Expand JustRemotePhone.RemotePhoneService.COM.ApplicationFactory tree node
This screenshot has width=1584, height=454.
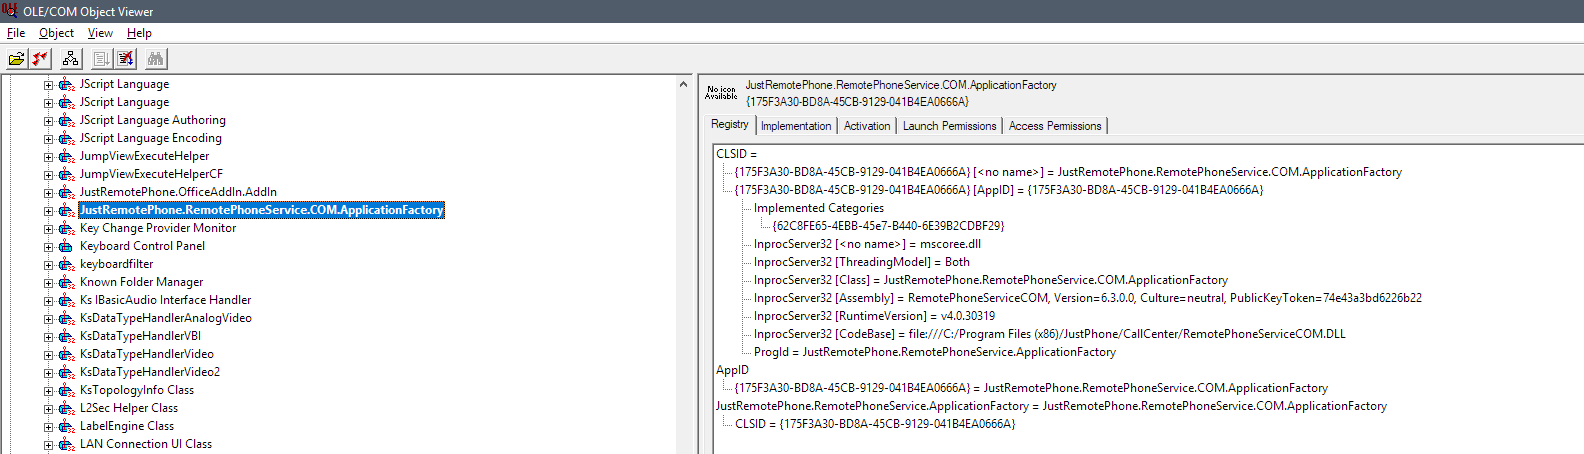pos(48,211)
